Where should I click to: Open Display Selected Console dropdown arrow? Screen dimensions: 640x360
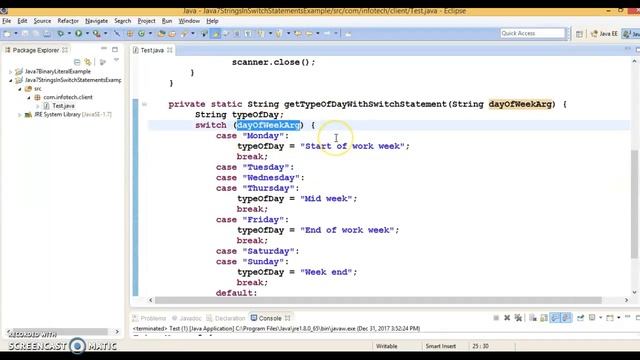(x=601, y=318)
